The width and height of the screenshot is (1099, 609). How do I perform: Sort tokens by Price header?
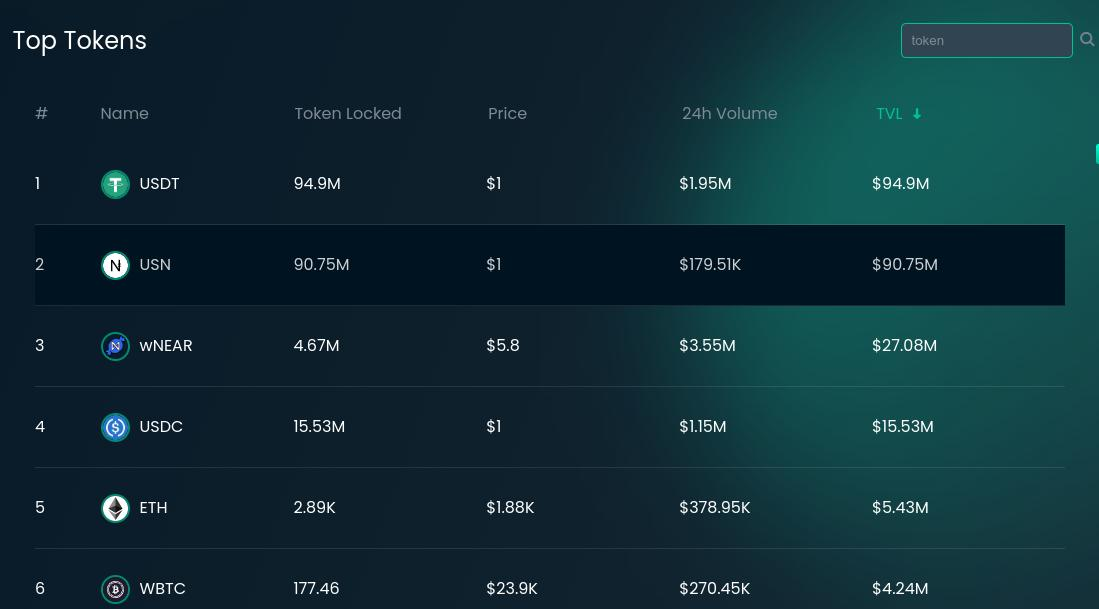point(507,114)
